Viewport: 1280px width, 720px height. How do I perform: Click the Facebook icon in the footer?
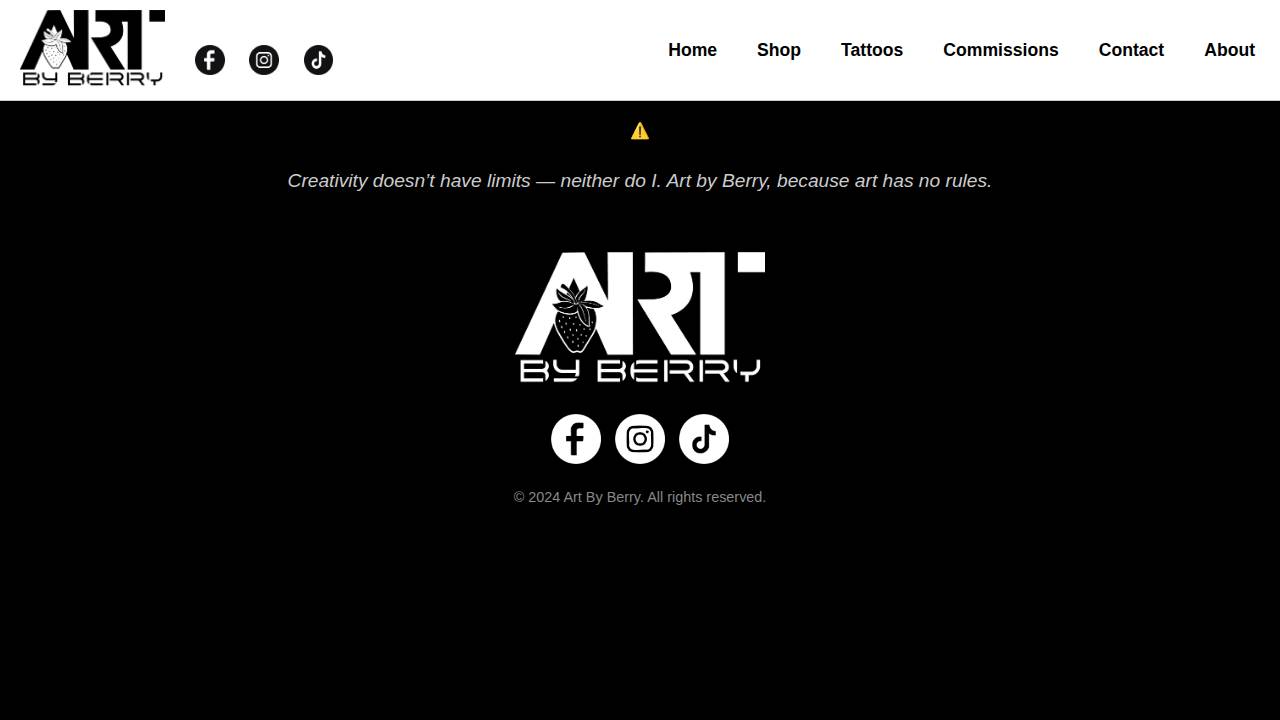point(576,438)
